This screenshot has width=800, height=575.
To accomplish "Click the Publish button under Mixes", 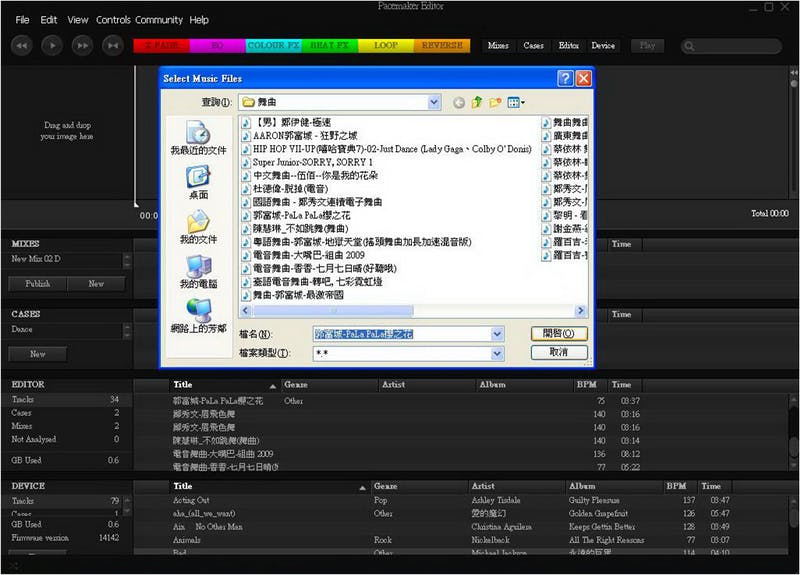I will 38,284.
